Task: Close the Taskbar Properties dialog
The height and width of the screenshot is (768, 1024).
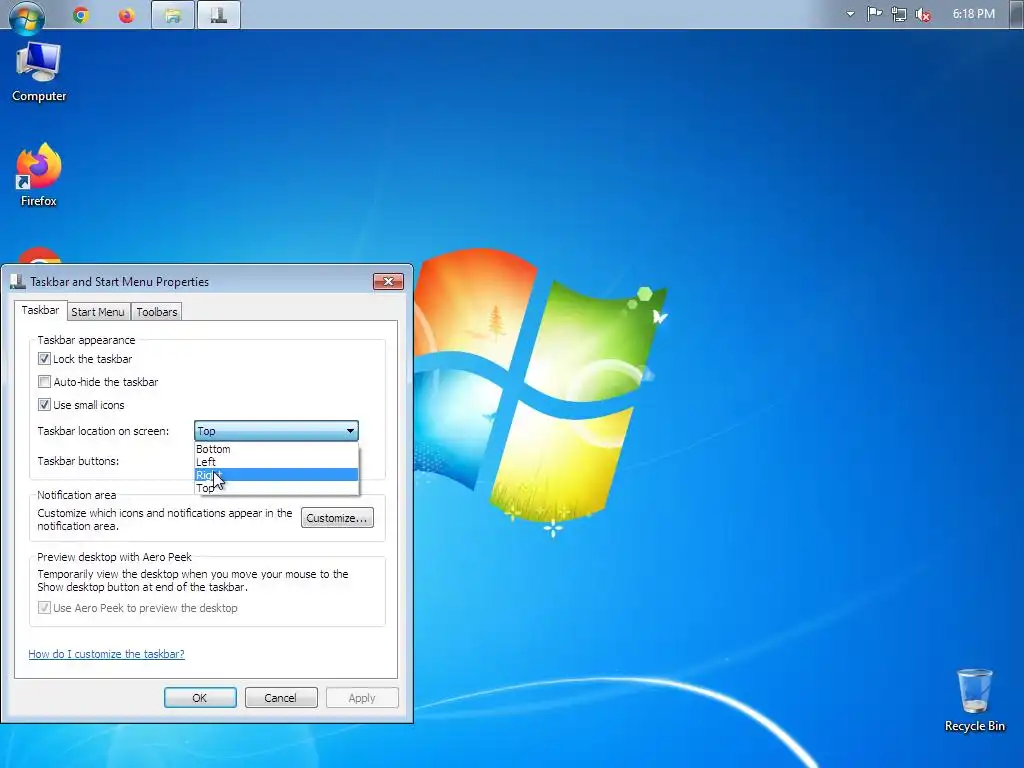Action: [x=389, y=281]
